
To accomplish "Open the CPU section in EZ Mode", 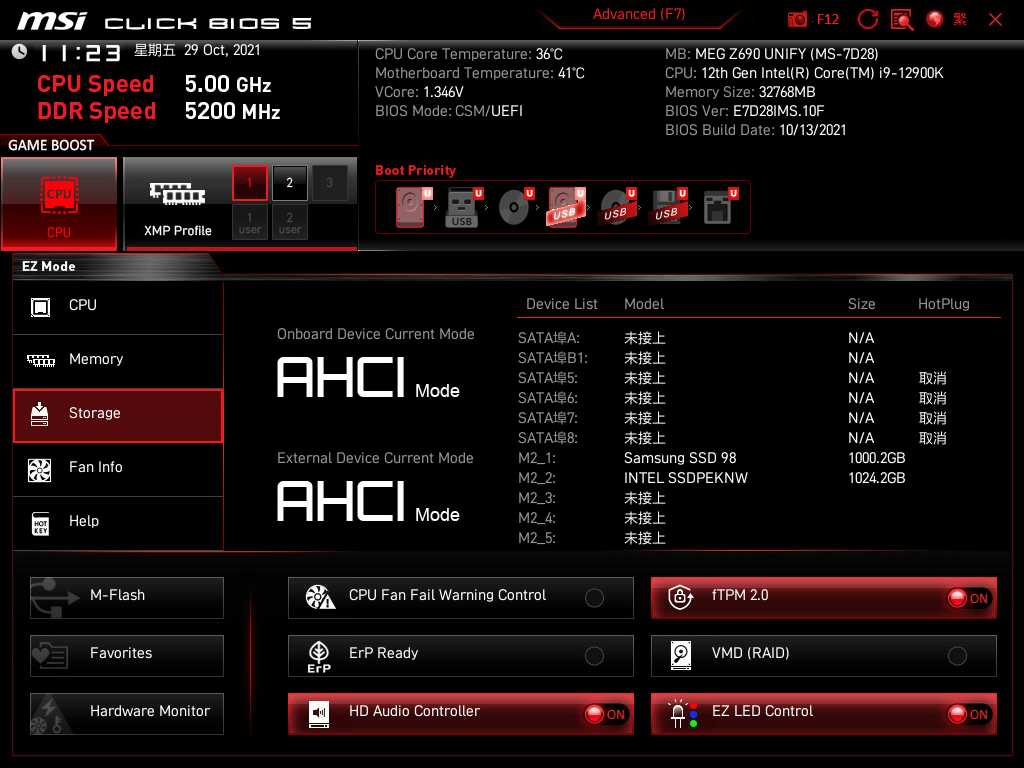I will click(x=118, y=308).
